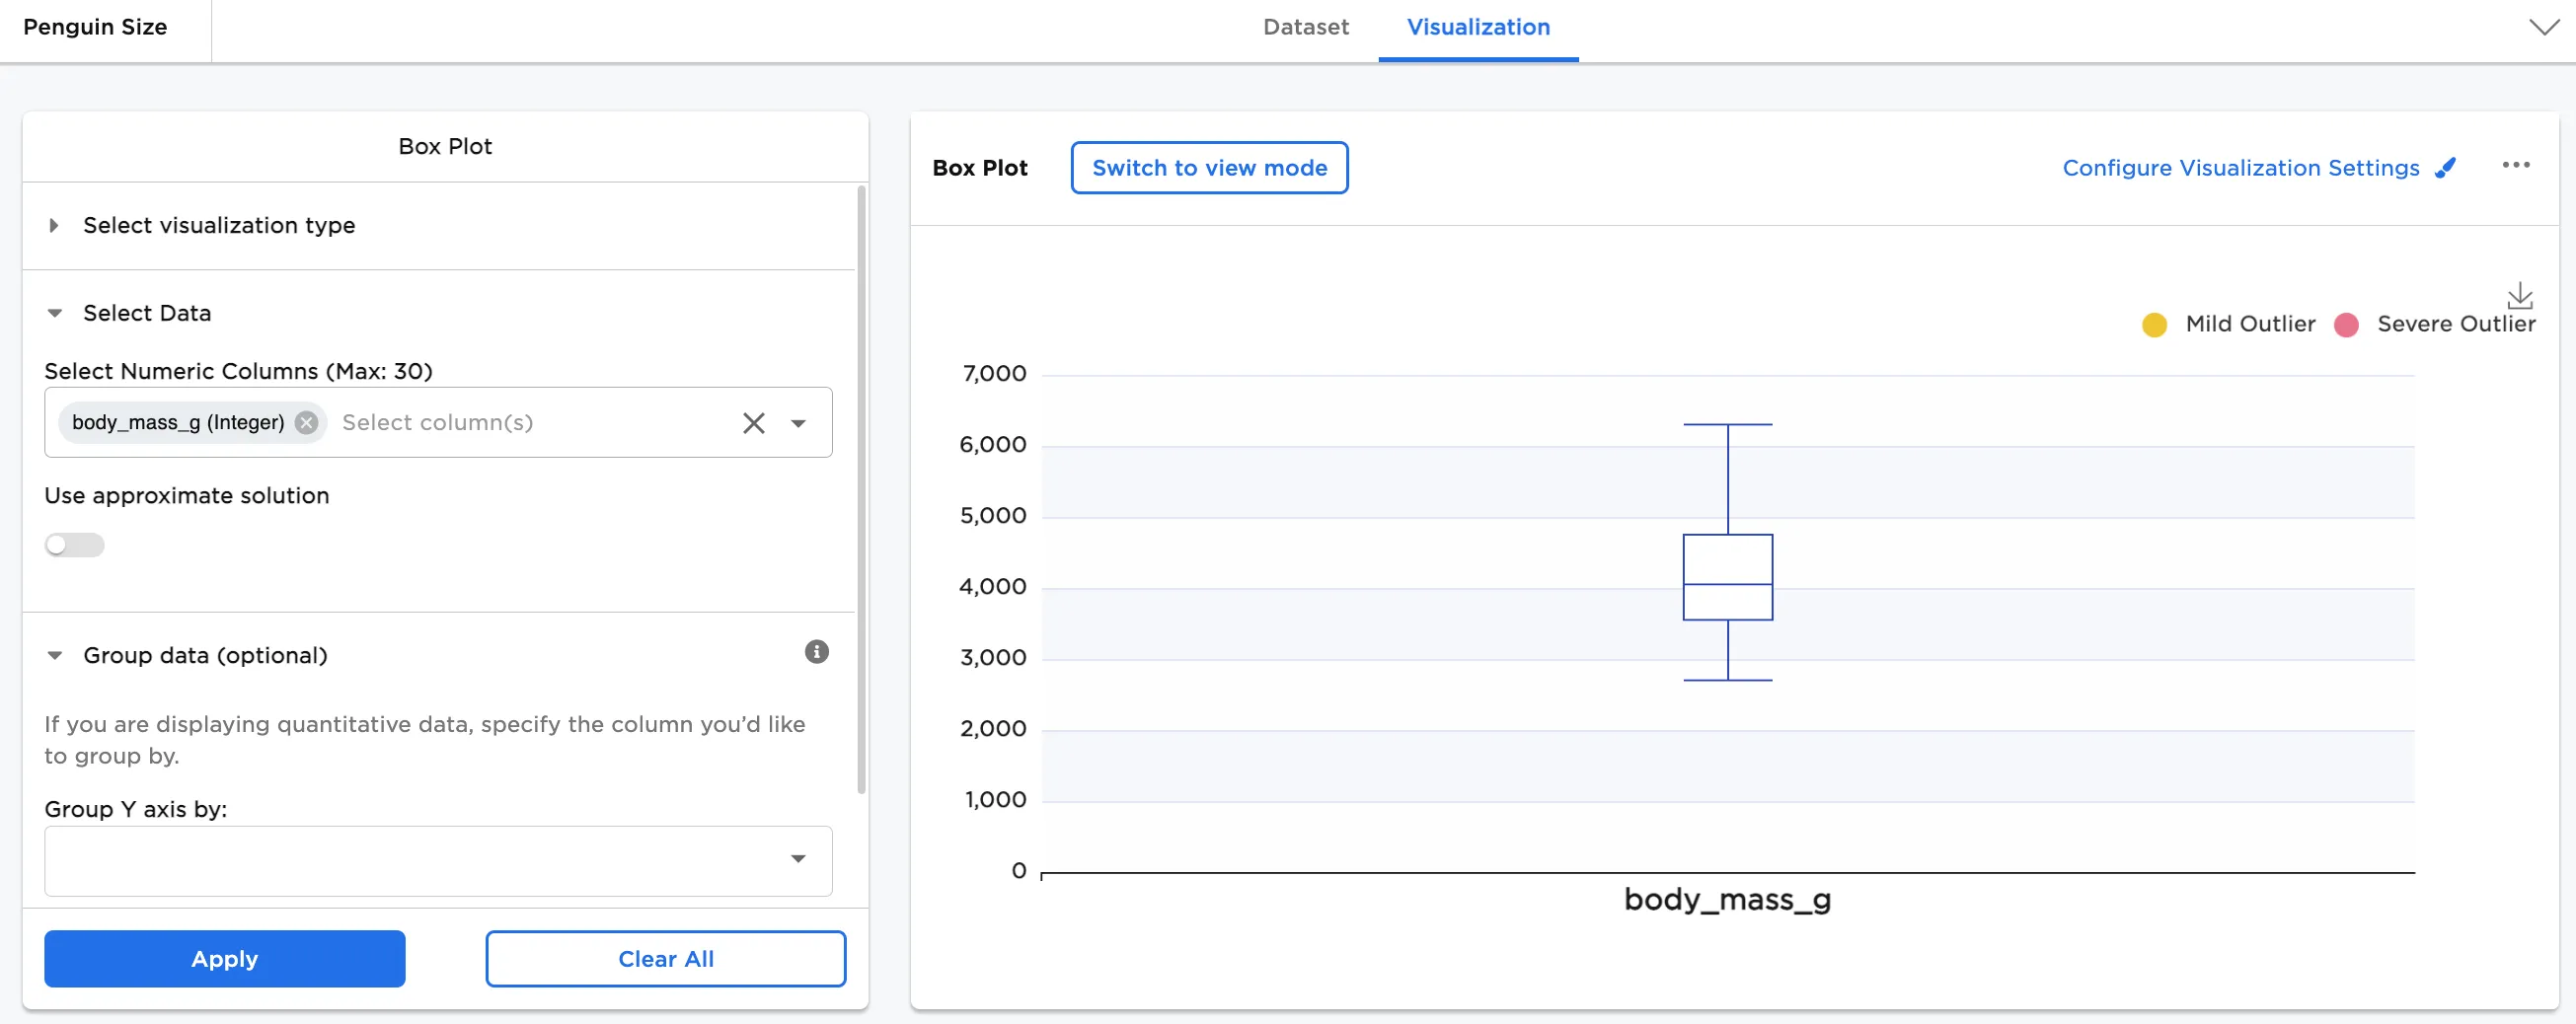Open Group Y axis by dropdown
This screenshot has height=1024, width=2576.
(x=798, y=859)
